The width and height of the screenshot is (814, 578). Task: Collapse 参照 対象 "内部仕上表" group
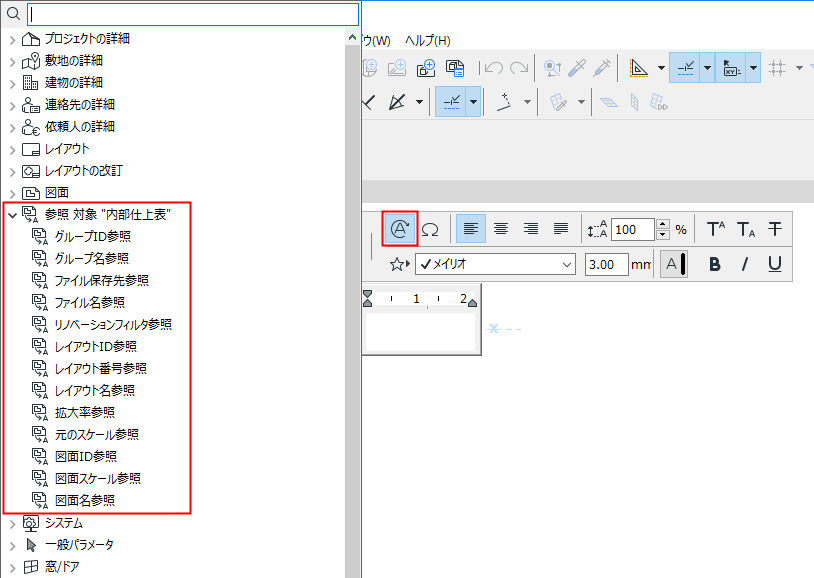[x=13, y=215]
